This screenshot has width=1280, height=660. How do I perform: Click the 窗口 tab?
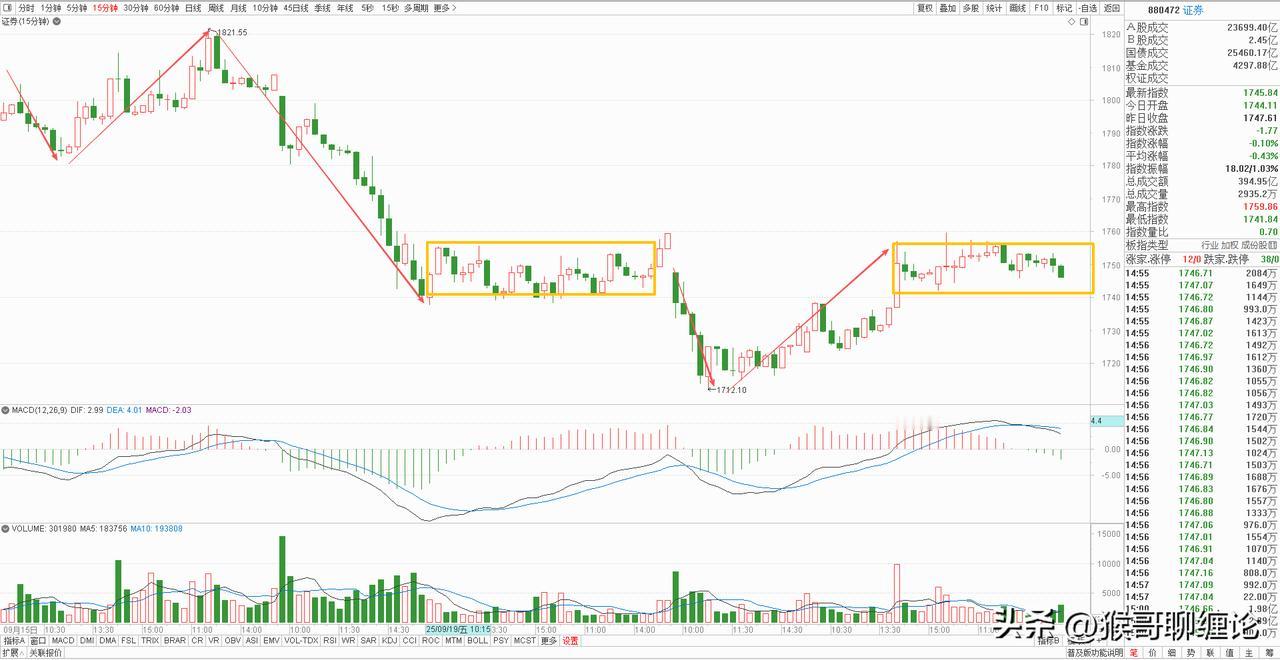38,640
